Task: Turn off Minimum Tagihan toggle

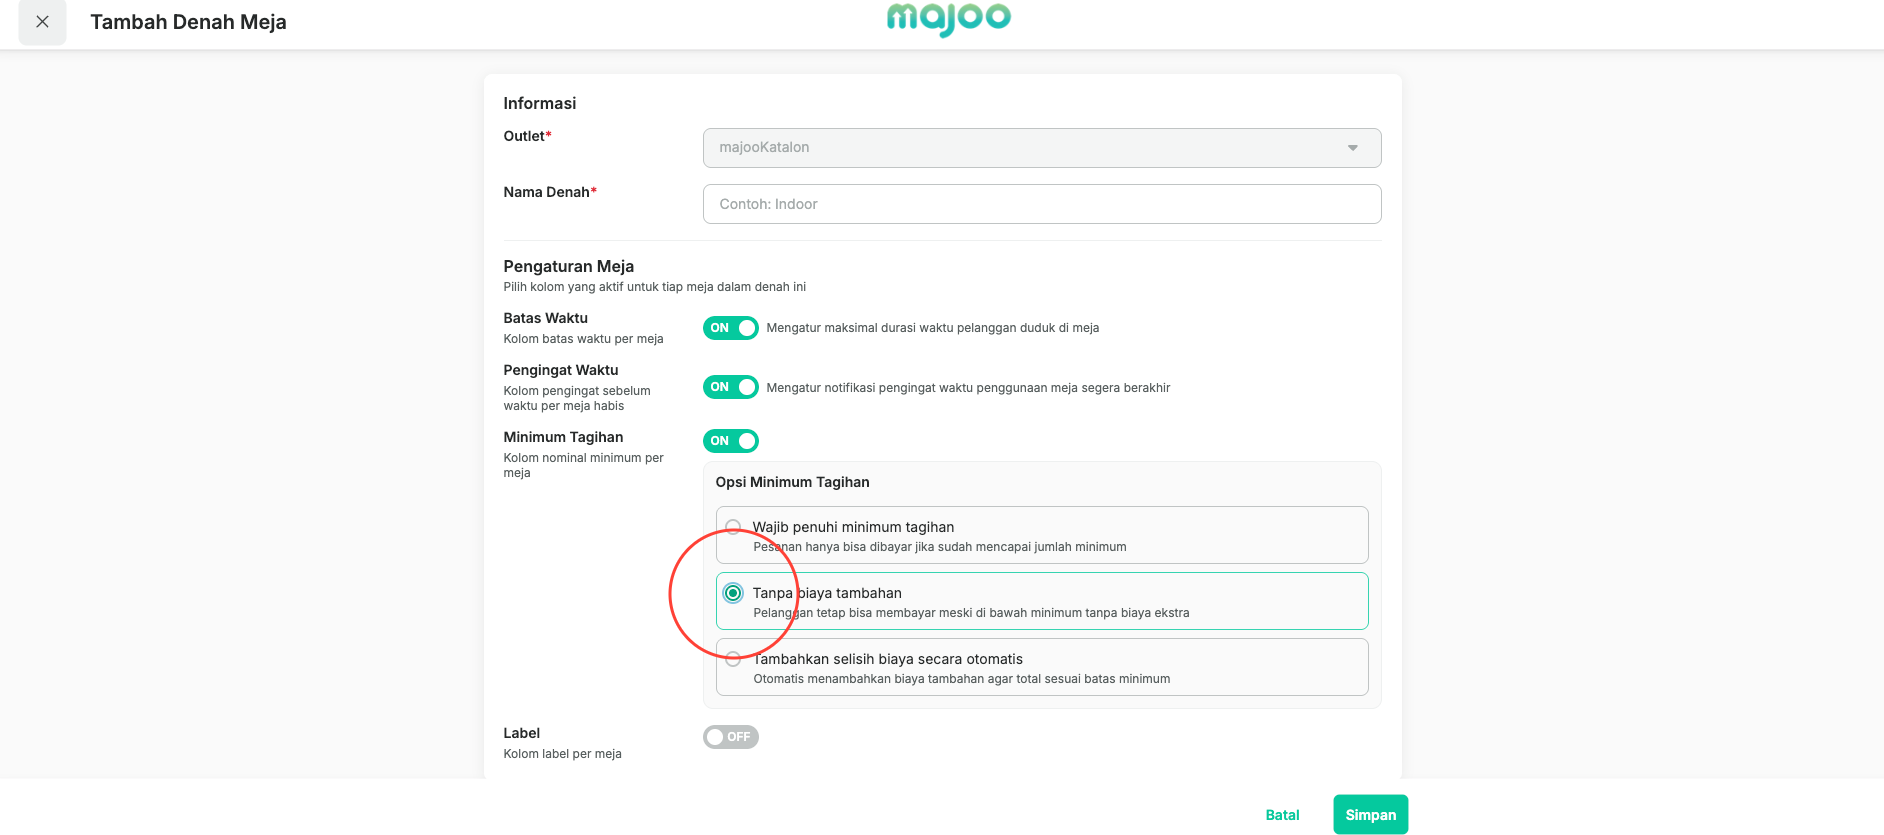Action: point(731,441)
